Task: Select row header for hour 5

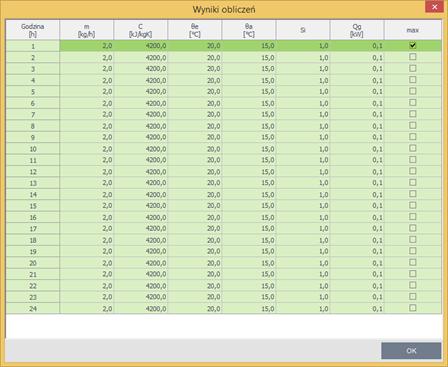Action: pos(33,92)
